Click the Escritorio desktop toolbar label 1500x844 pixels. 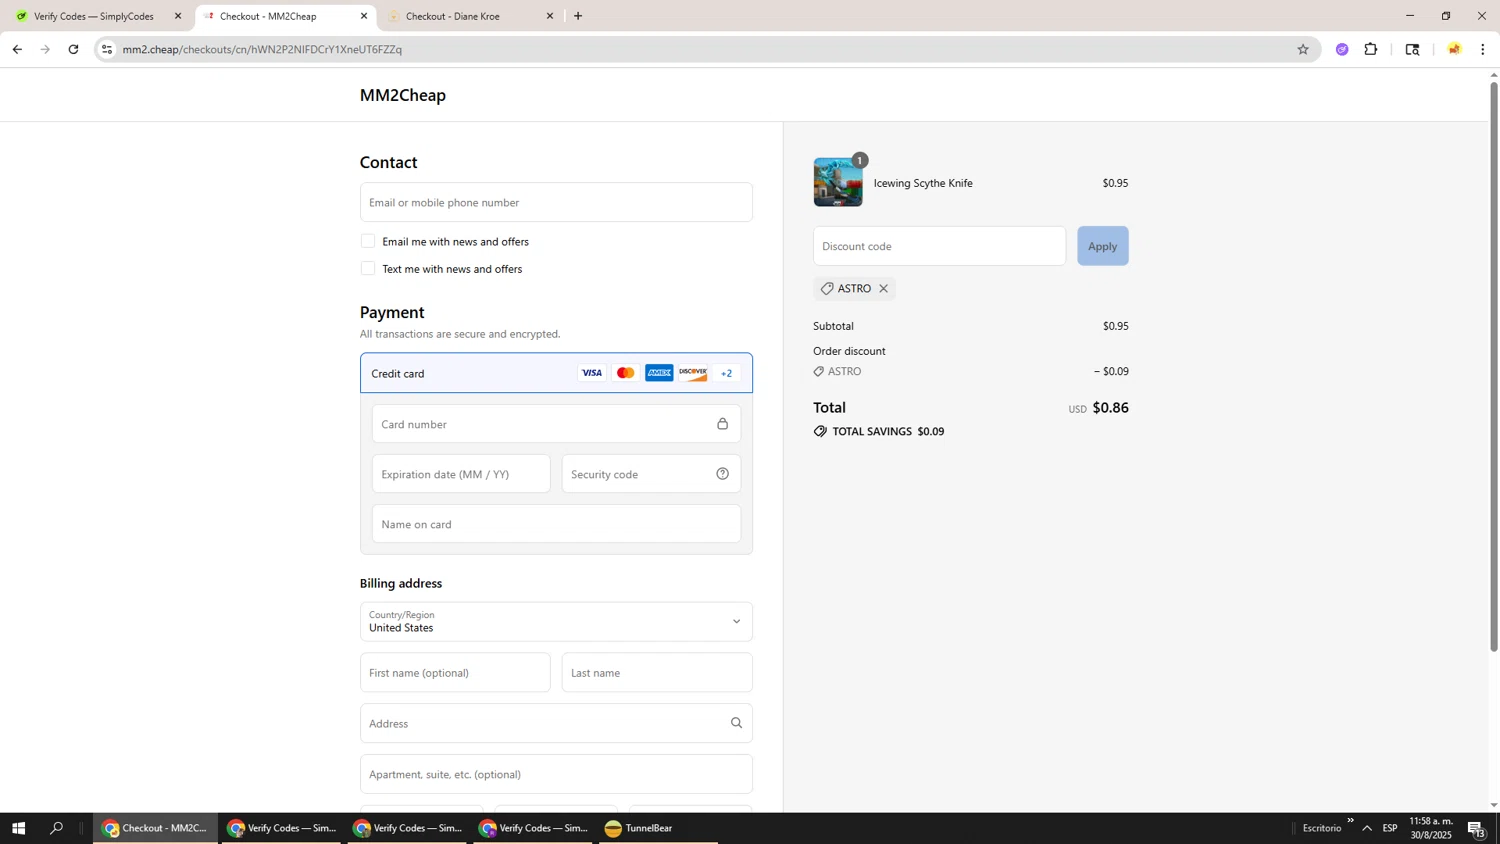[x=1322, y=828]
